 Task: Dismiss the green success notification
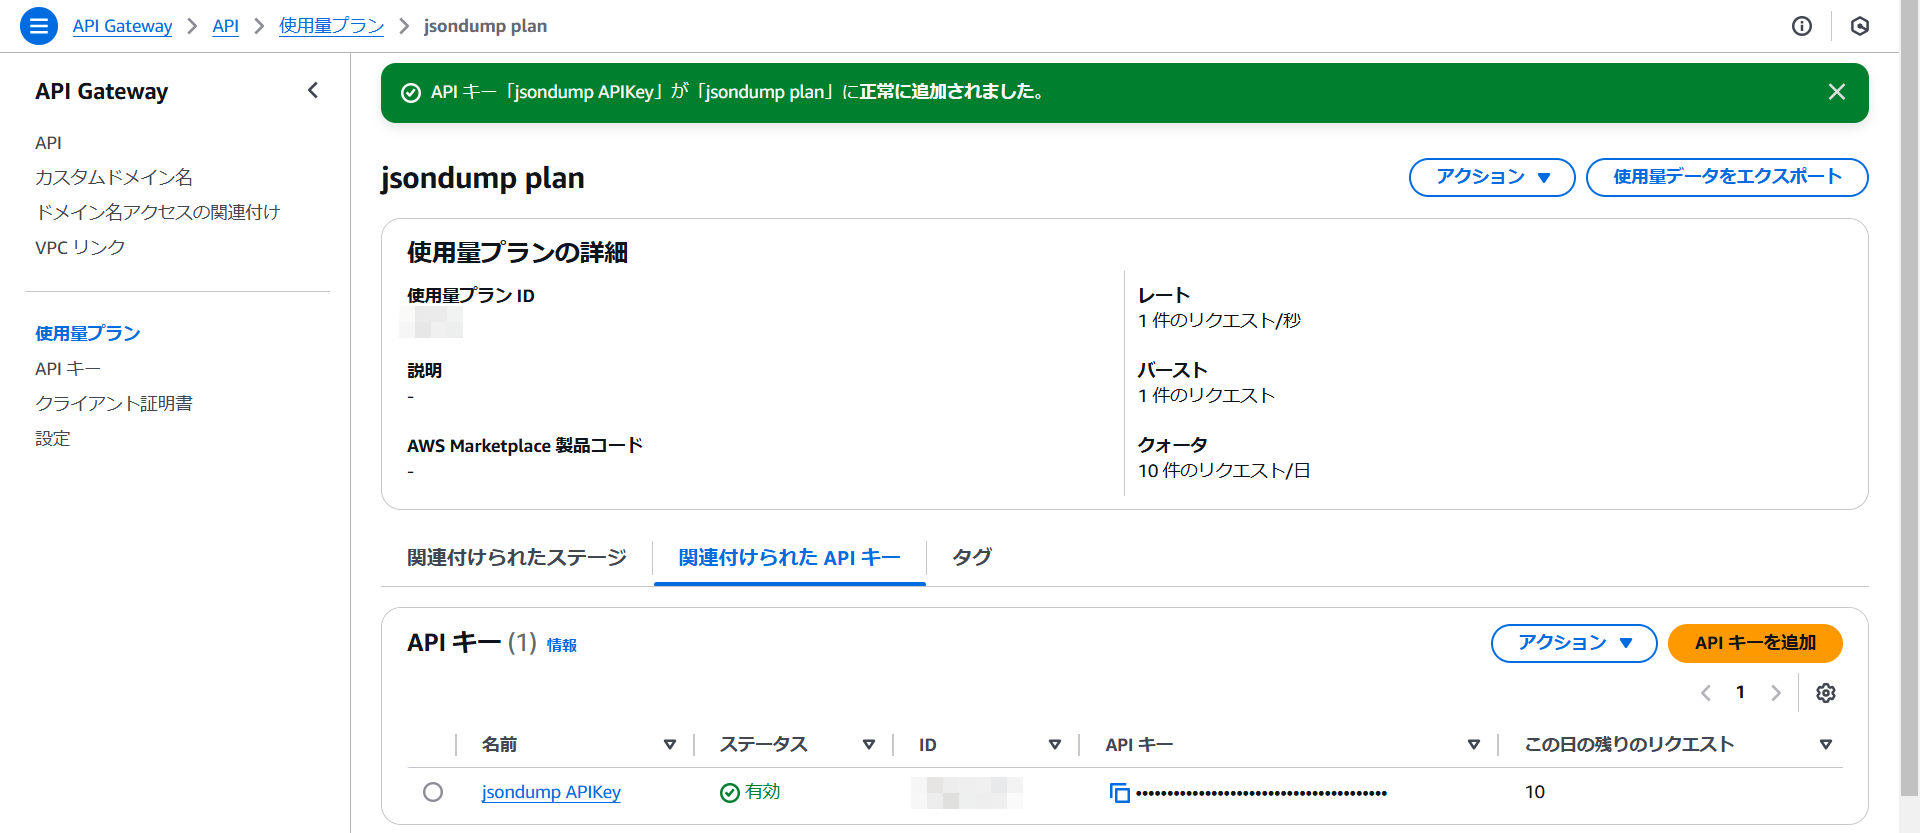[x=1836, y=92]
